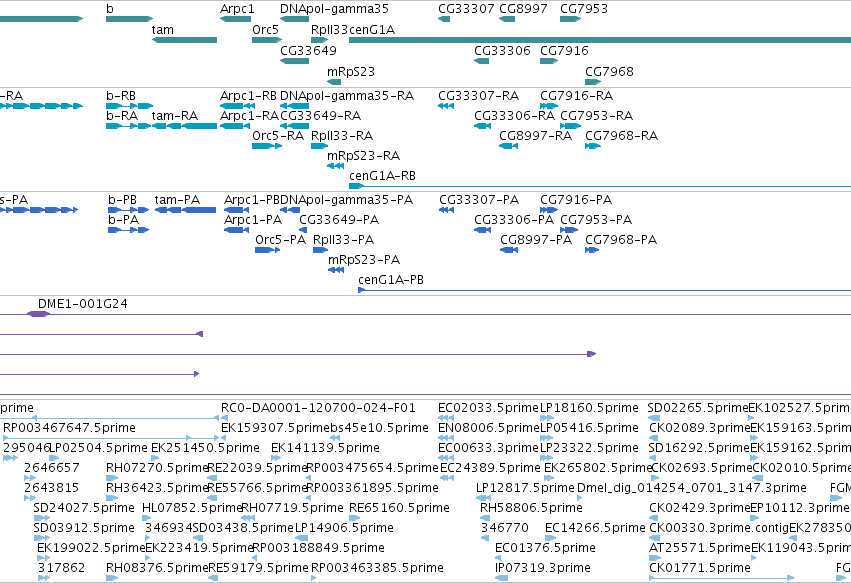Select the CG8997-PA protein feature

(509, 250)
